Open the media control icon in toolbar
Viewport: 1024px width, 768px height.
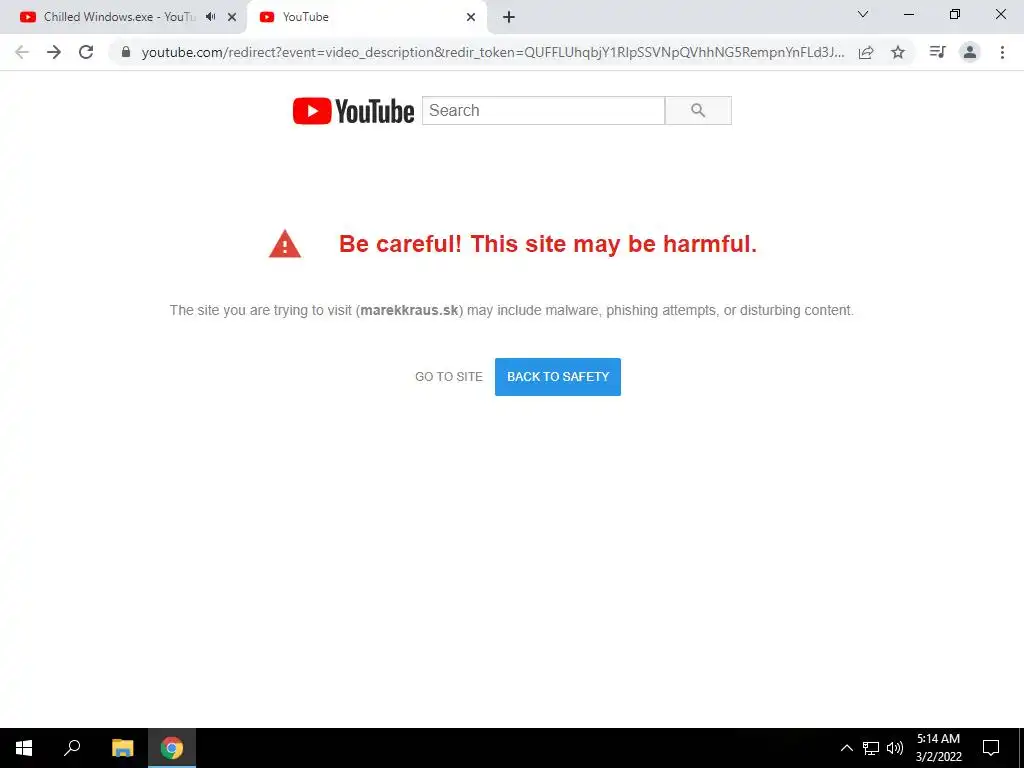(938, 52)
